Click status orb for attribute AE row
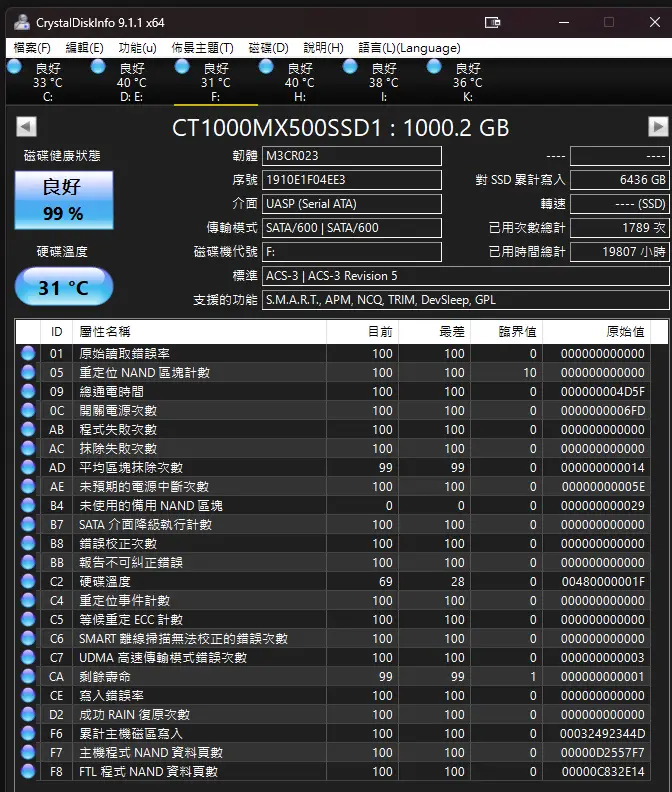The height and width of the screenshot is (792, 672). (28, 486)
